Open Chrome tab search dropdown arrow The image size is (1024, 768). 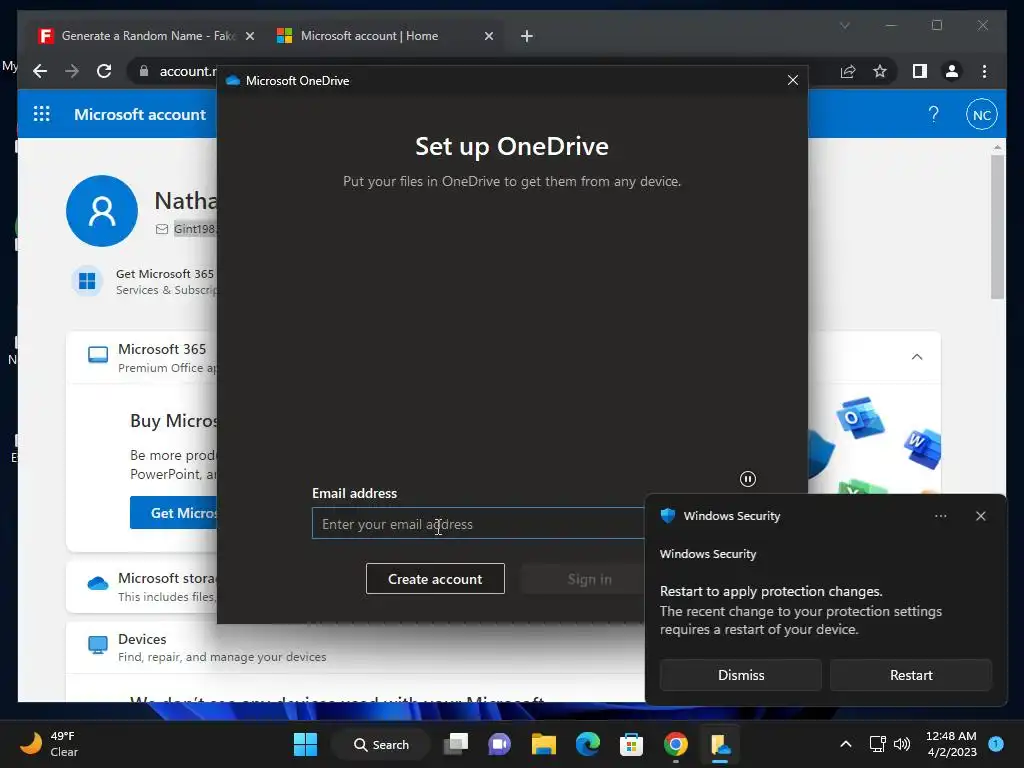tap(844, 25)
